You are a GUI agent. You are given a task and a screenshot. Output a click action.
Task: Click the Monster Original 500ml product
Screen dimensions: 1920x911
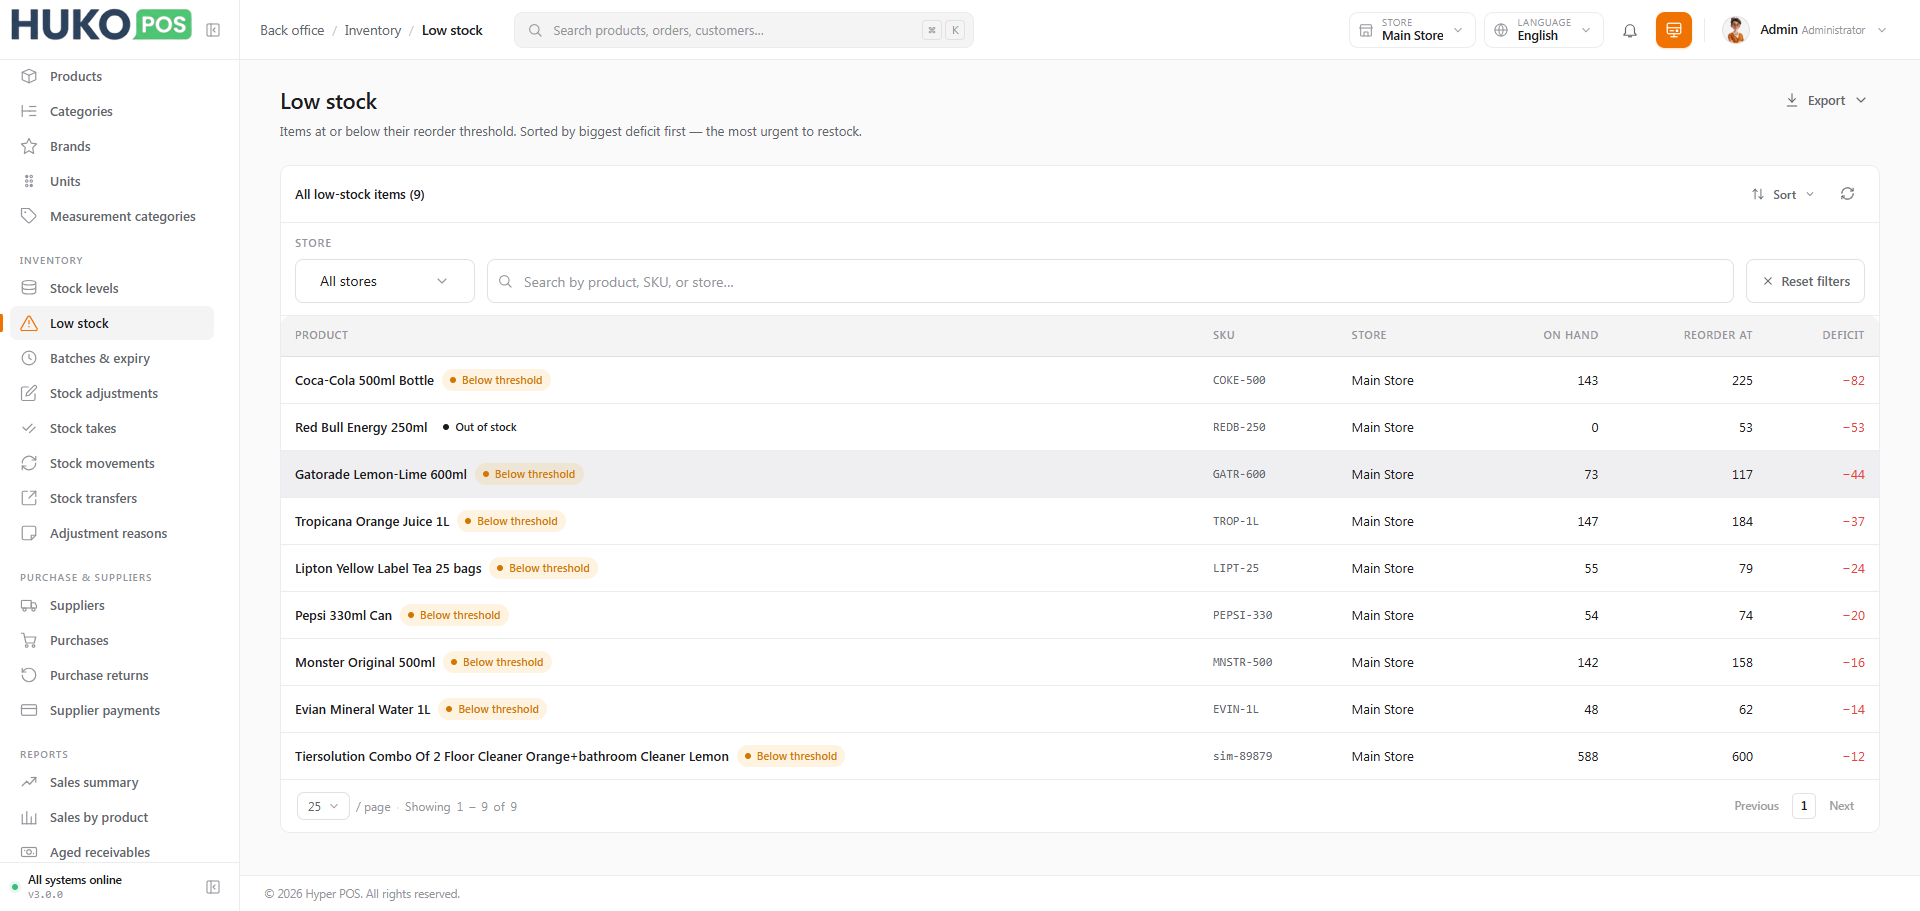365,662
